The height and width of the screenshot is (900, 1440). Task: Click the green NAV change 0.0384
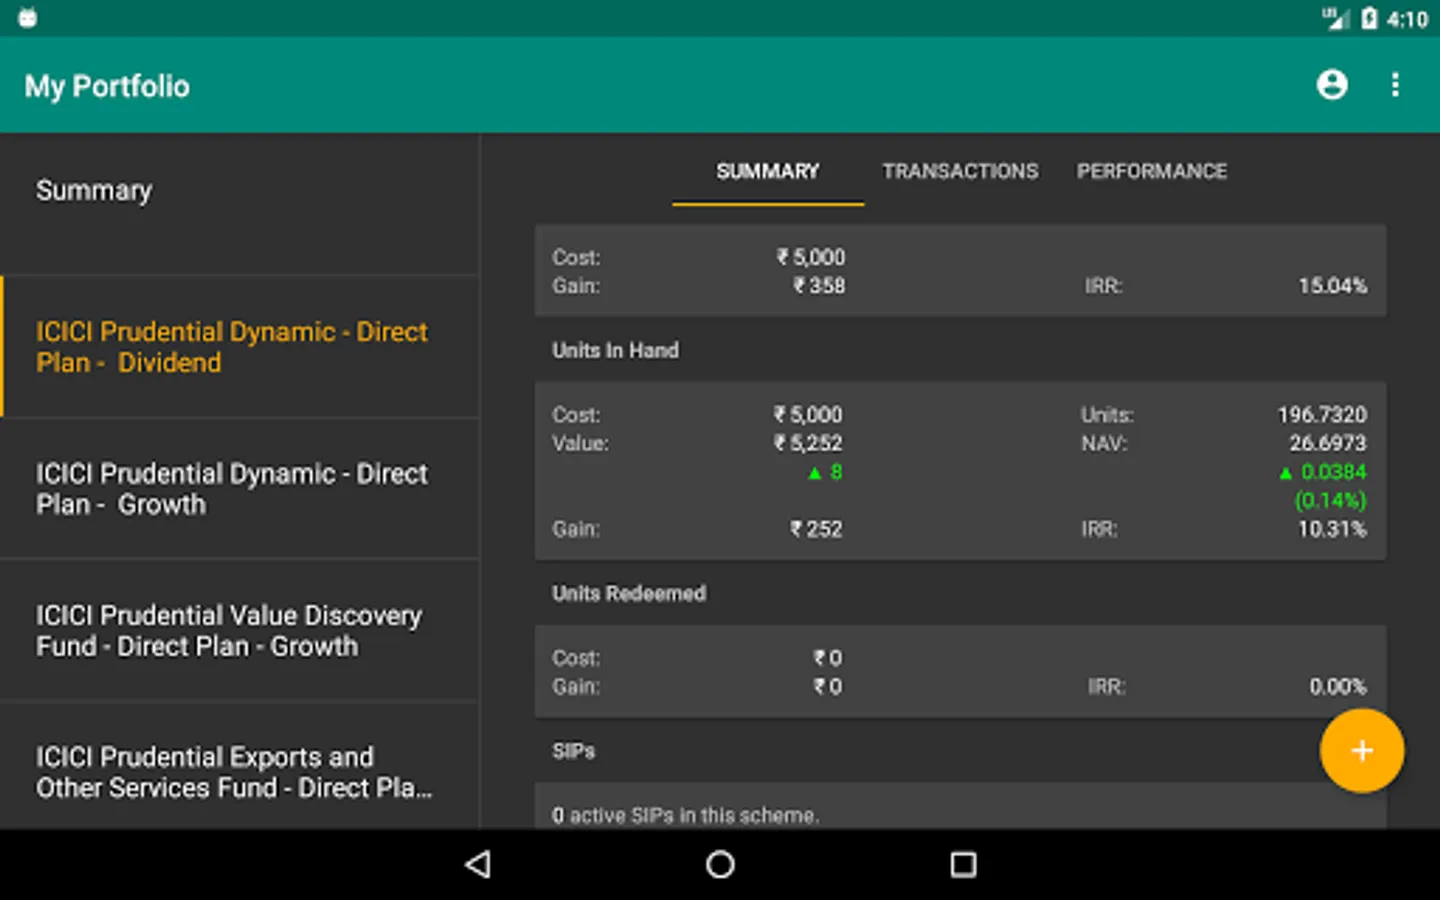pos(1323,472)
